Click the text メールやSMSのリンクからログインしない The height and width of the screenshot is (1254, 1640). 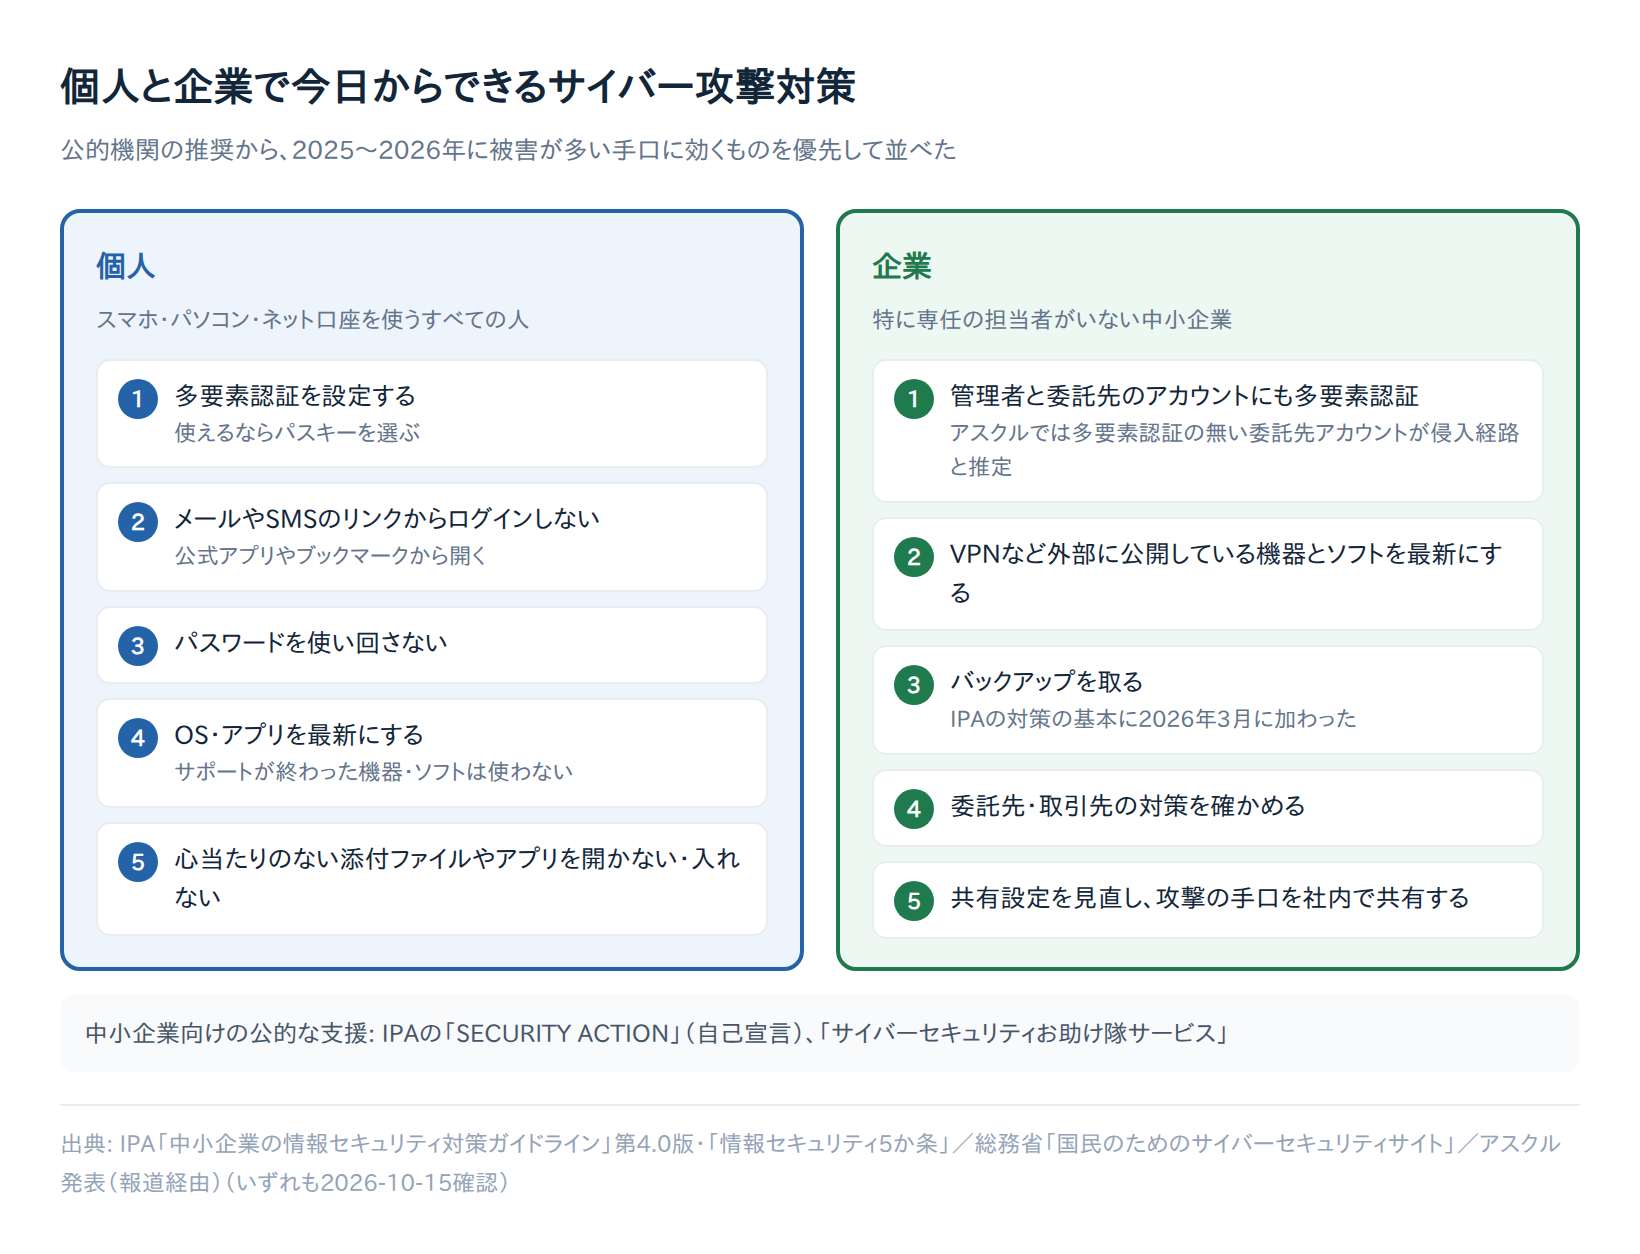coord(387,519)
